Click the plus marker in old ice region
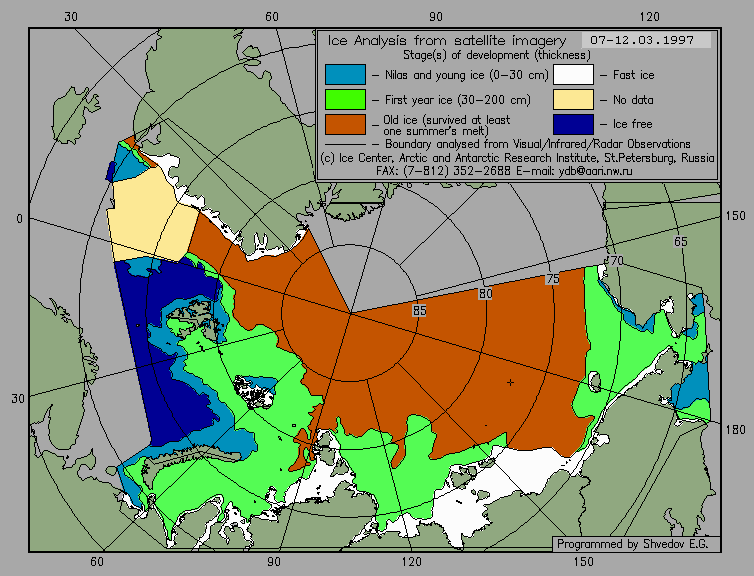This screenshot has width=754, height=576. click(510, 383)
